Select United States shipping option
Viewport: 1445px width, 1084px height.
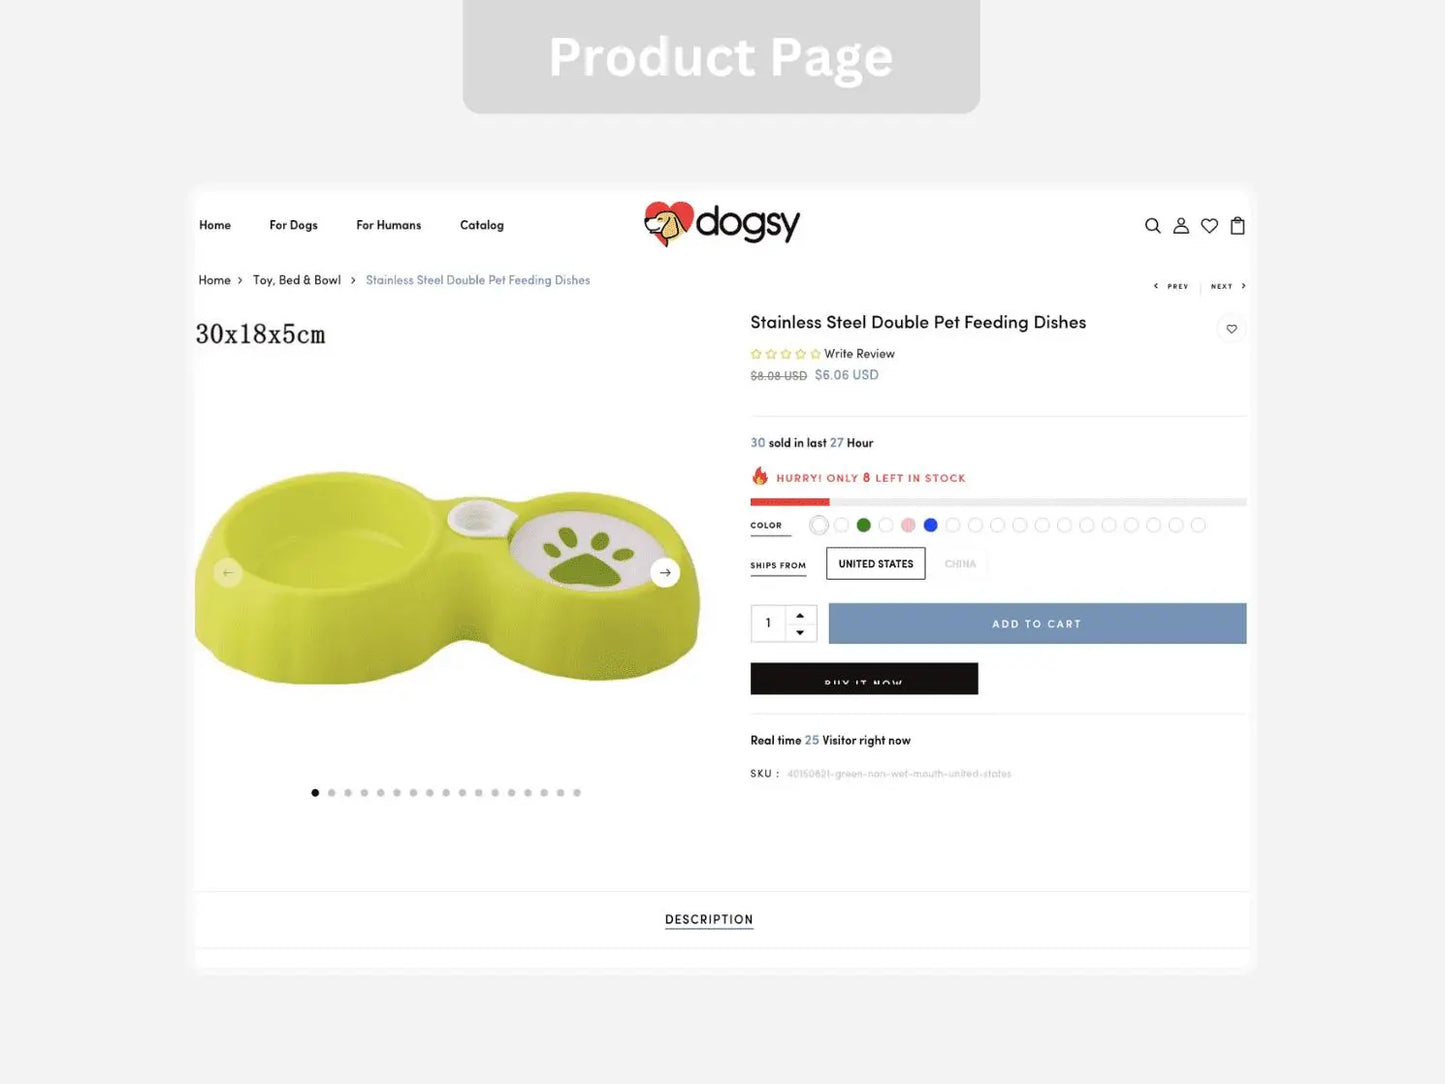[876, 564]
